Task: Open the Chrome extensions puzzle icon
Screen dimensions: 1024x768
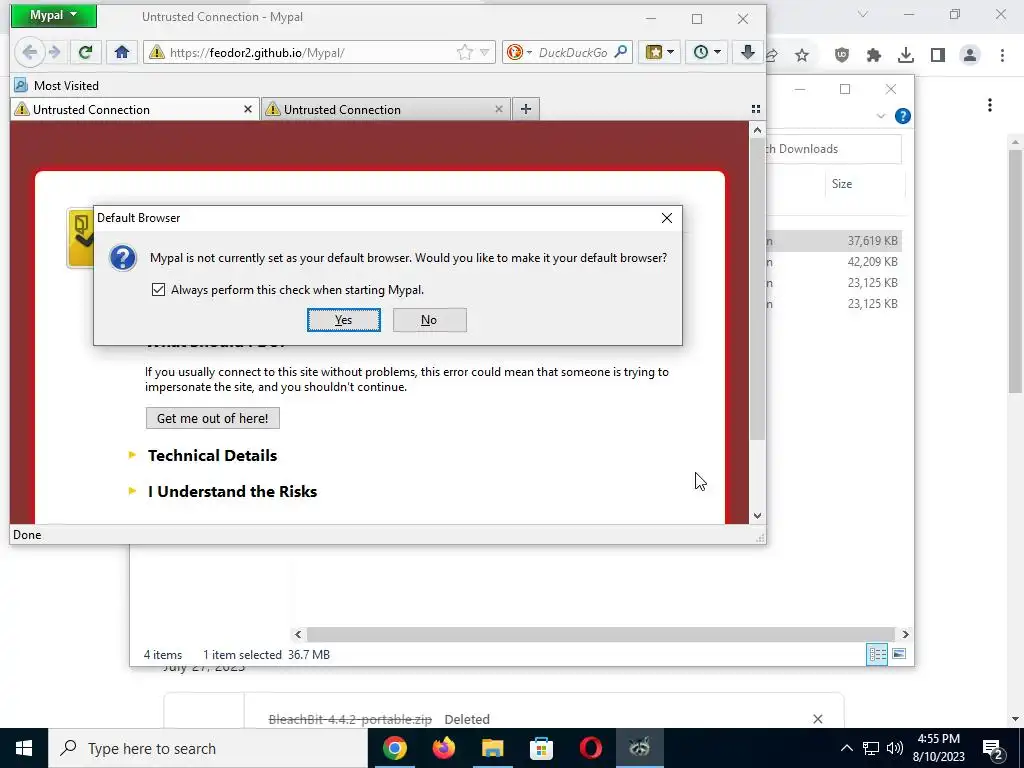Action: pyautogui.click(x=874, y=56)
